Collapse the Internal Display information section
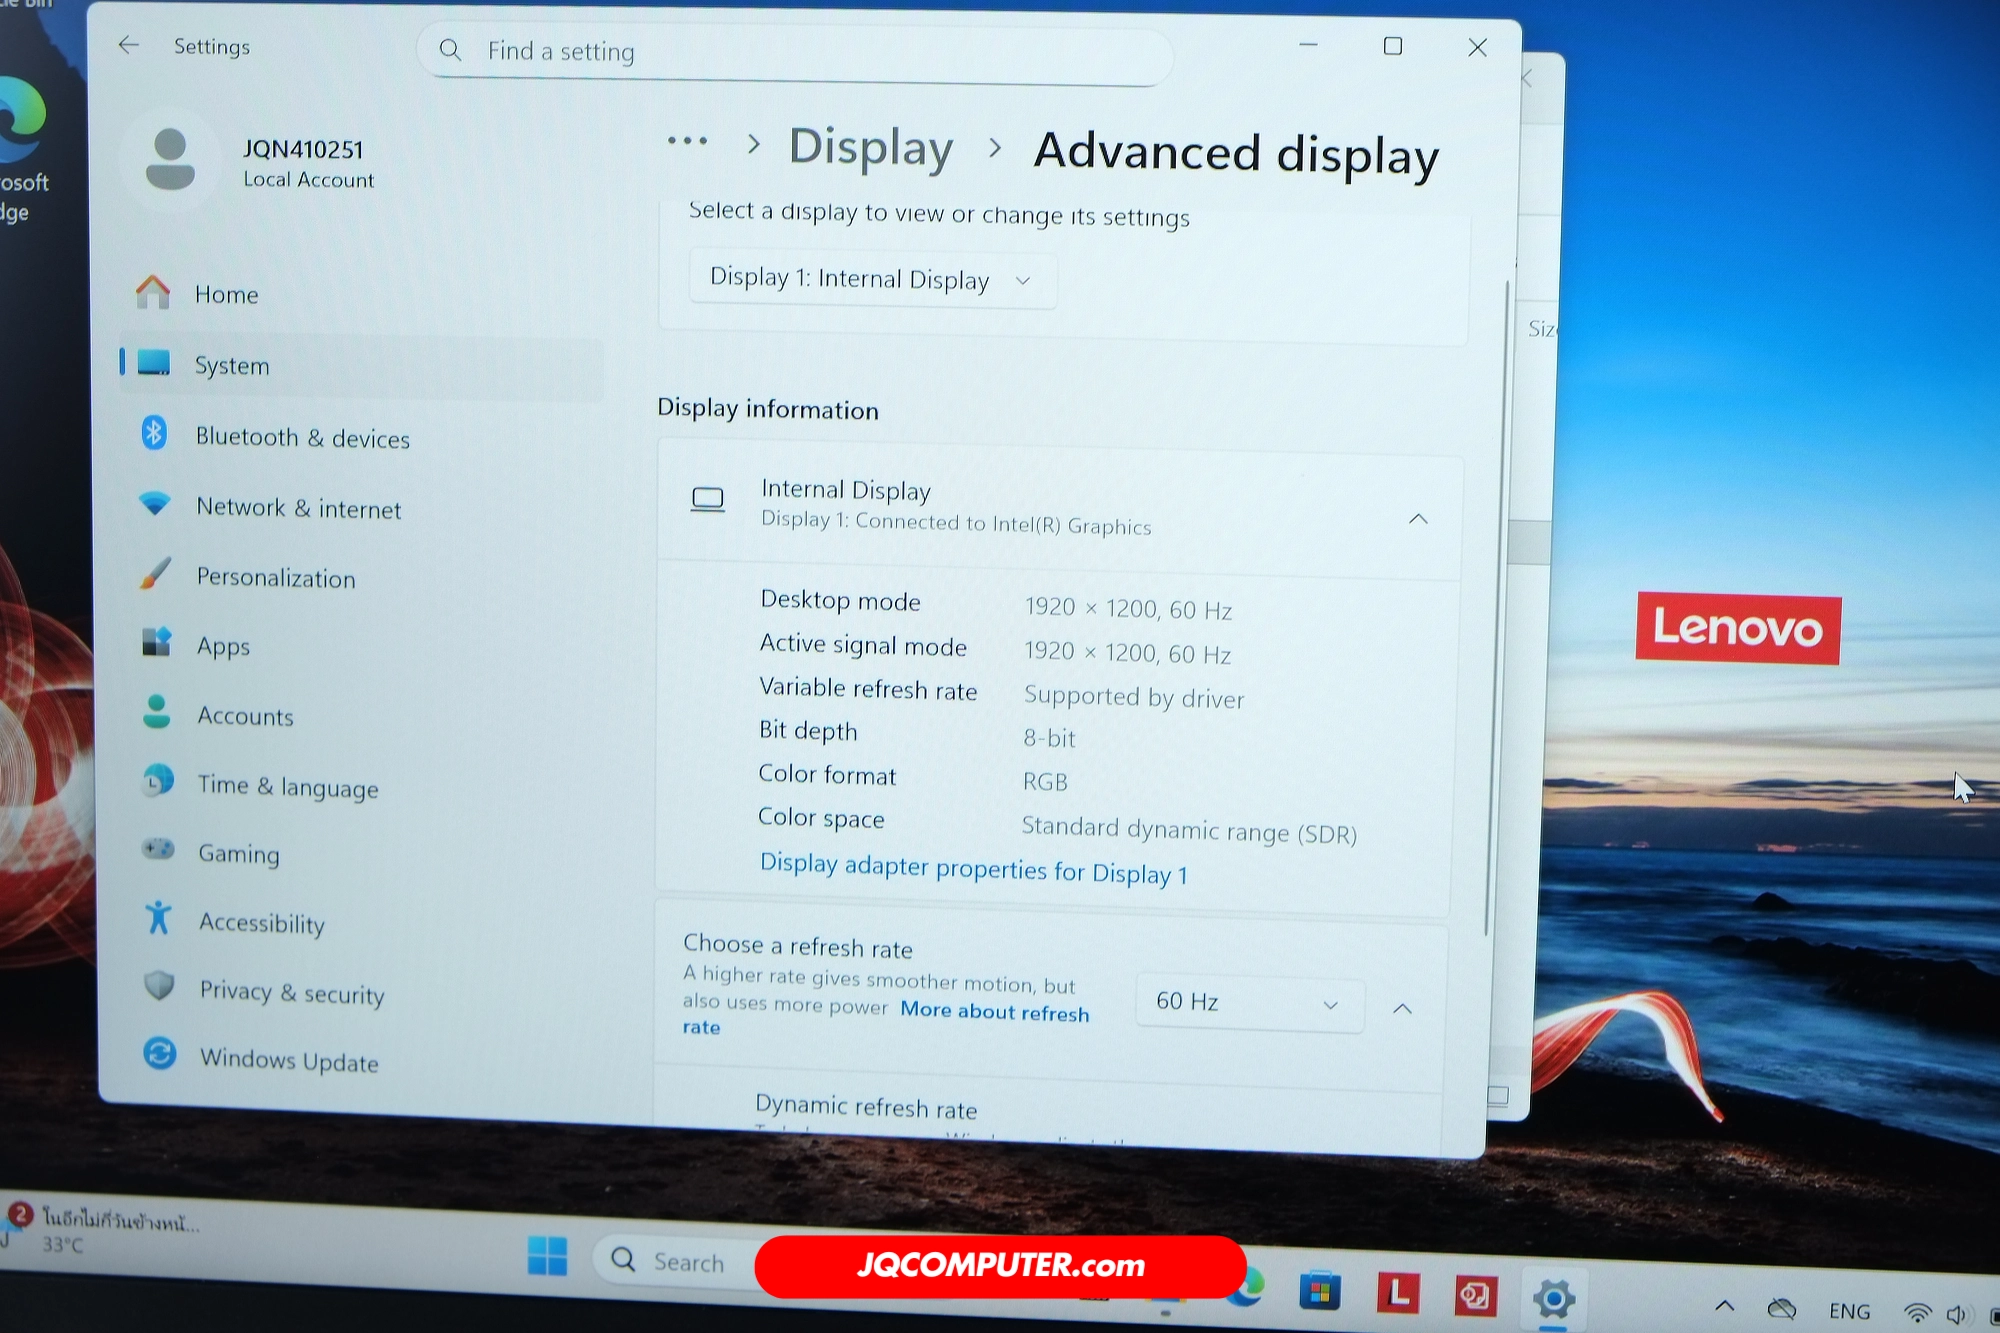The width and height of the screenshot is (2000, 1333). [x=1418, y=519]
